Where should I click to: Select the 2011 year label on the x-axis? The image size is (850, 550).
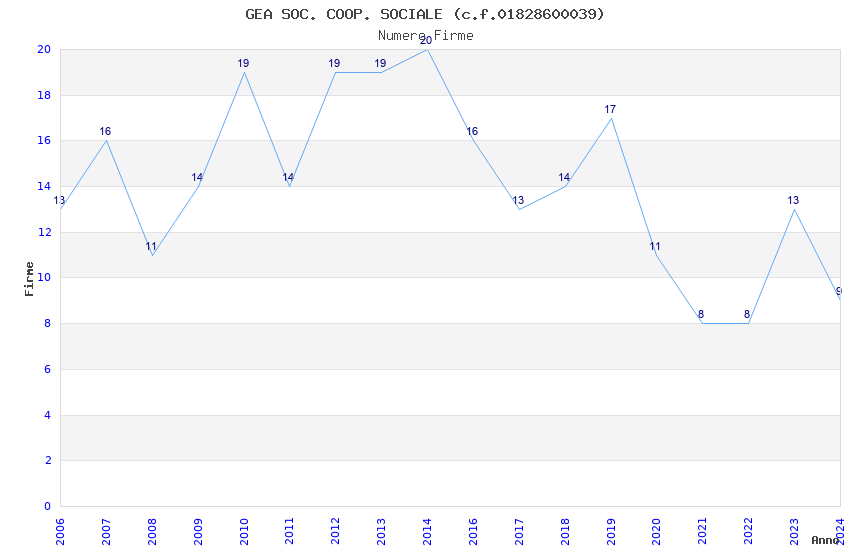(x=289, y=532)
